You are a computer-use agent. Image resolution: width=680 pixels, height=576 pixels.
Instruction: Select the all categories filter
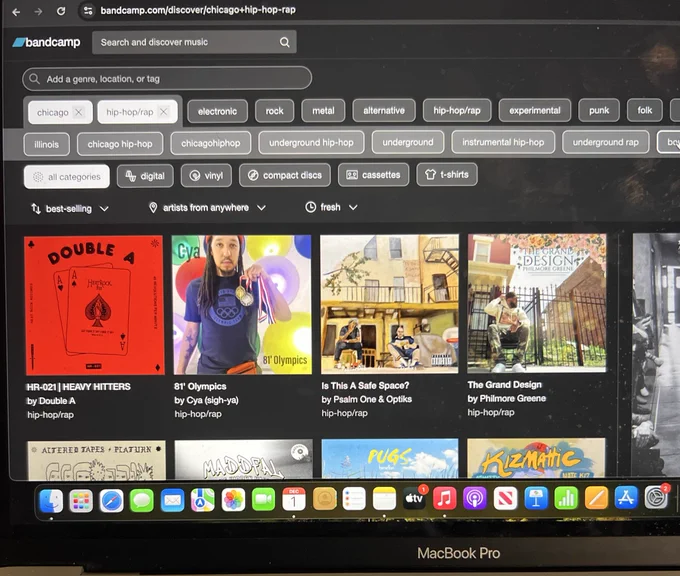pyautogui.click(x=67, y=177)
